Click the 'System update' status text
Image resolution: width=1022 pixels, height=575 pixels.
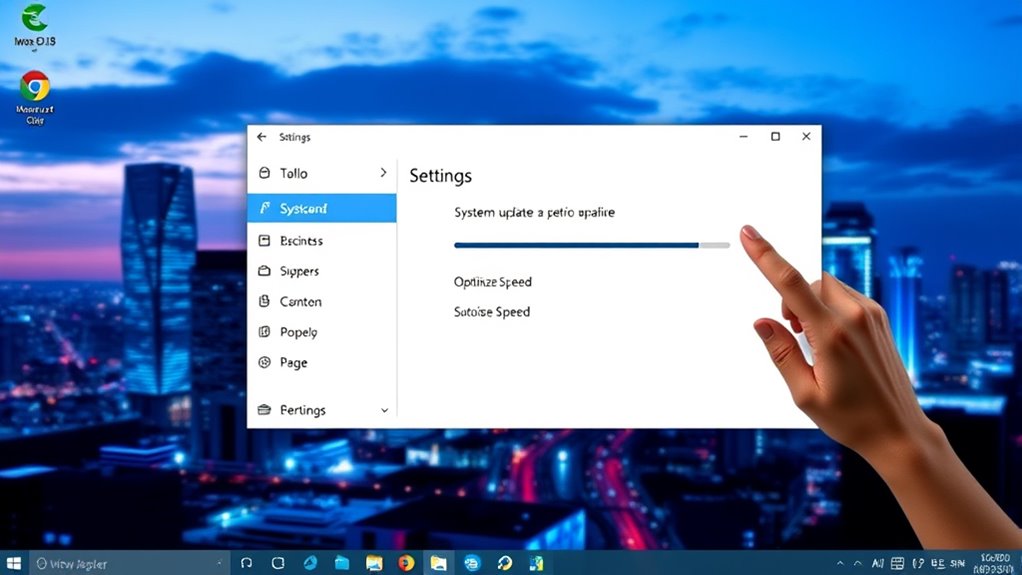534,213
